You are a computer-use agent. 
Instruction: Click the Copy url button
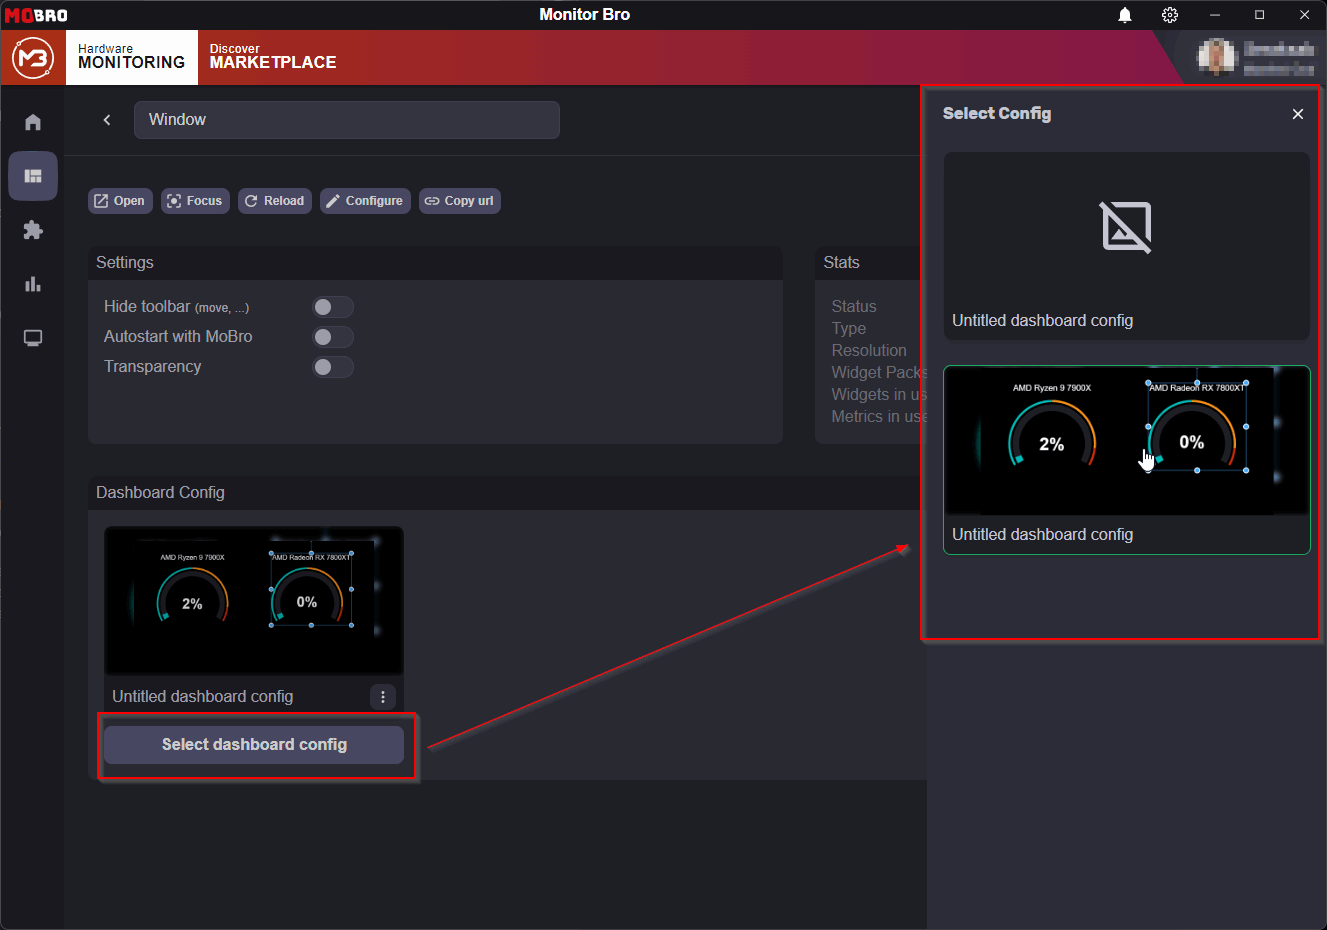(x=460, y=201)
